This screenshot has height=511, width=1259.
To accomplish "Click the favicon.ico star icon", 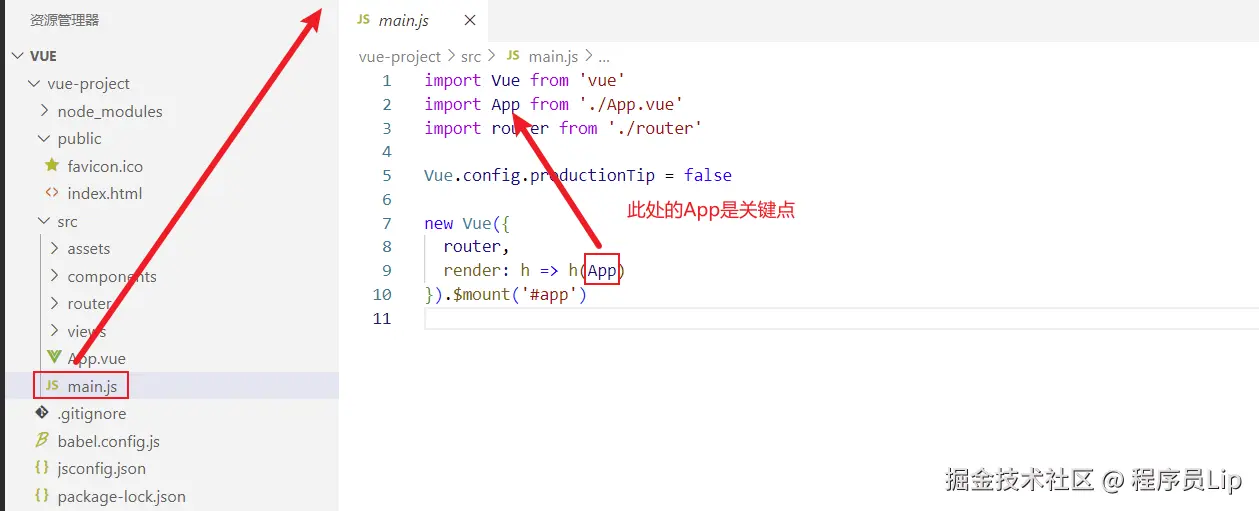I will tap(53, 166).
